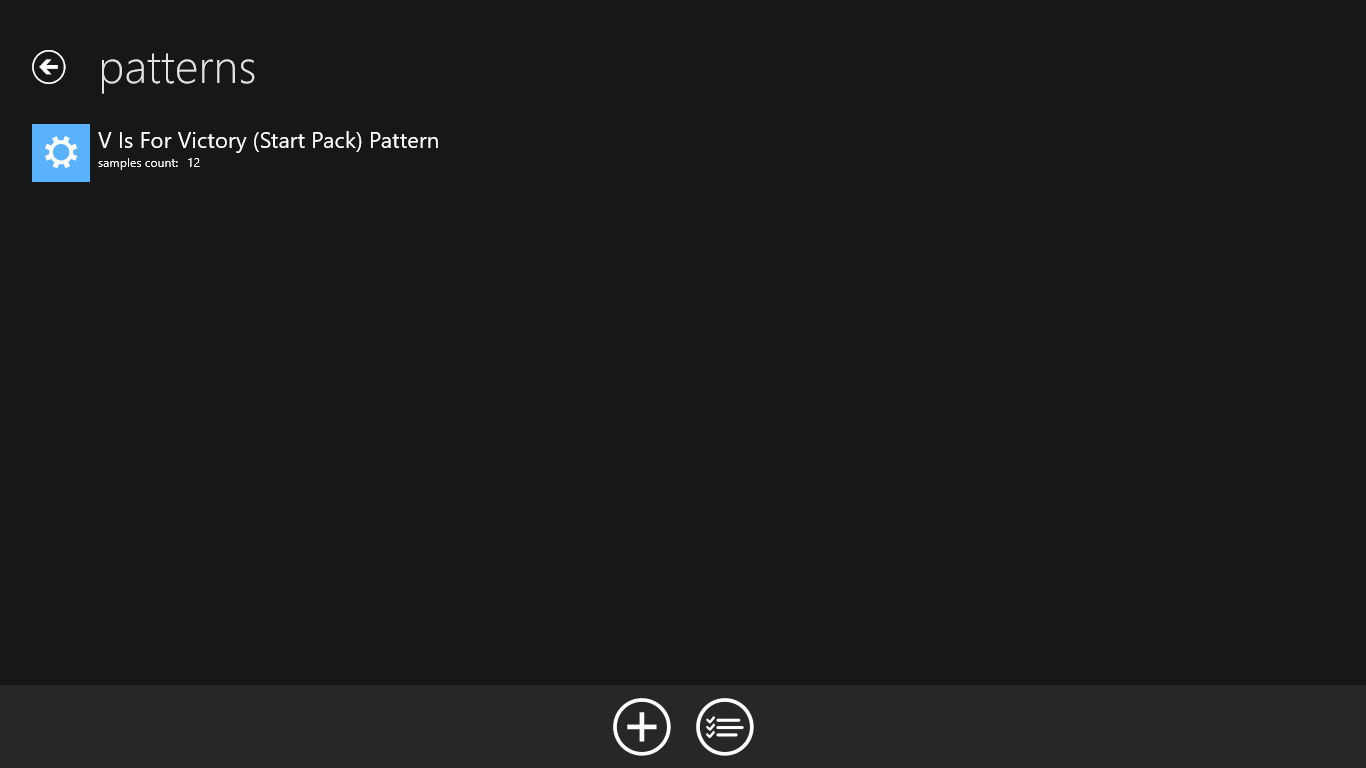This screenshot has width=1366, height=768.
Task: Click the number 12 under pattern name
Action: pos(194,163)
